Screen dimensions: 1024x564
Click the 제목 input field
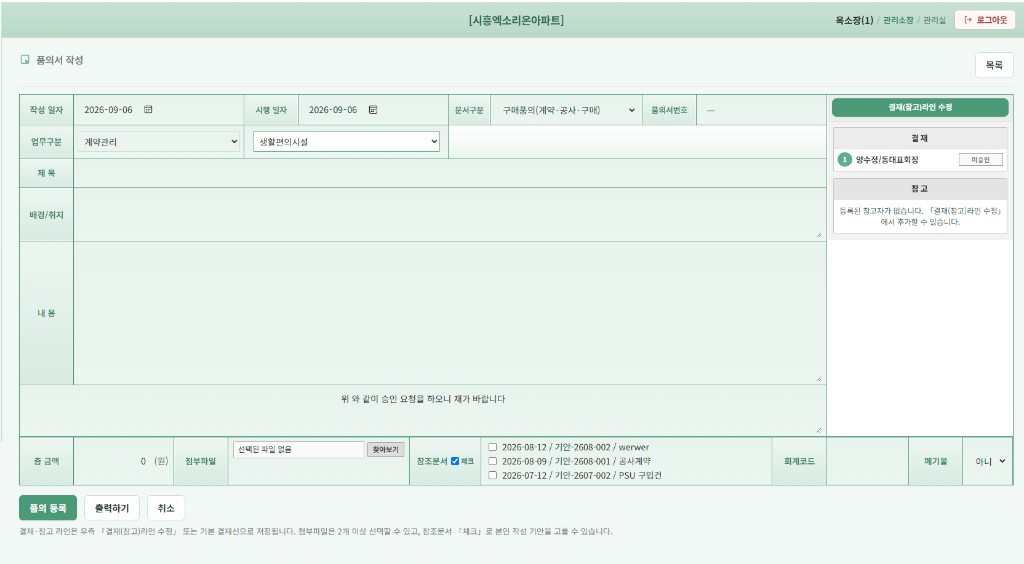pos(449,173)
